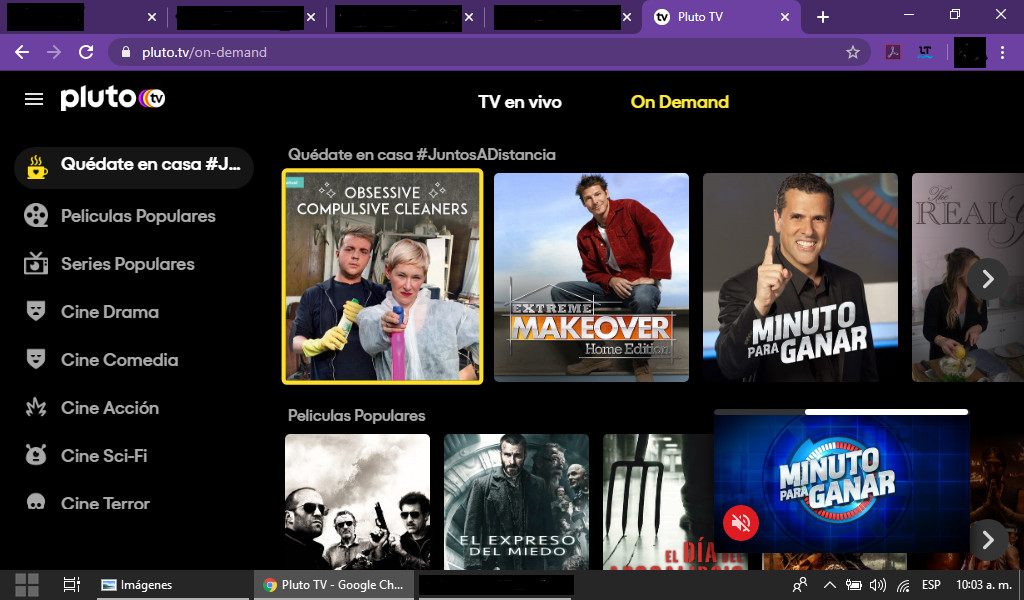The height and width of the screenshot is (600, 1024).
Task: Open the Peliculas Populares category
Action: coord(137,216)
